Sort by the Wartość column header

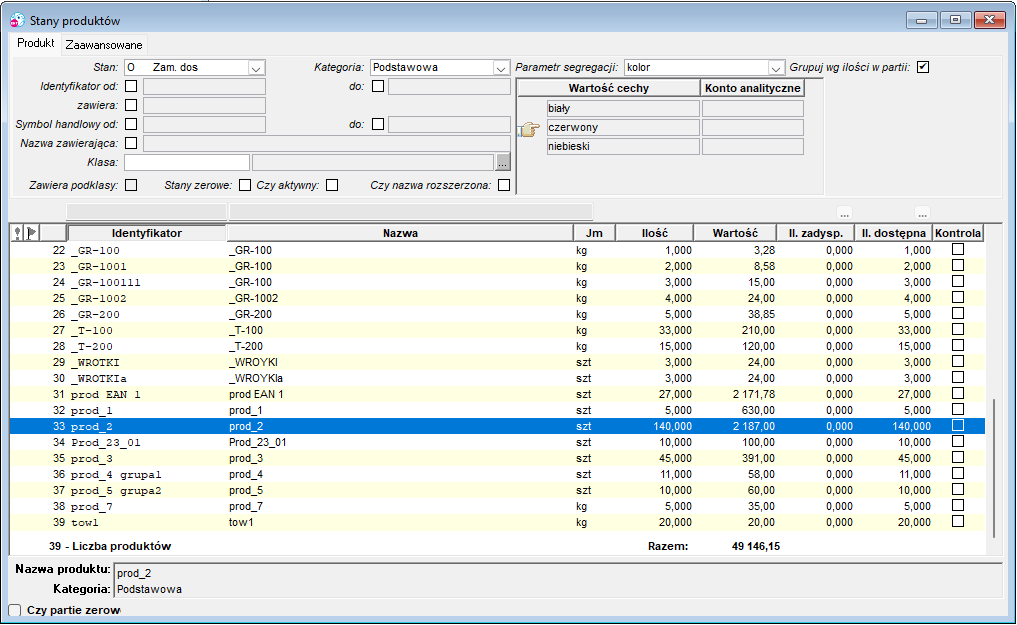coord(735,233)
